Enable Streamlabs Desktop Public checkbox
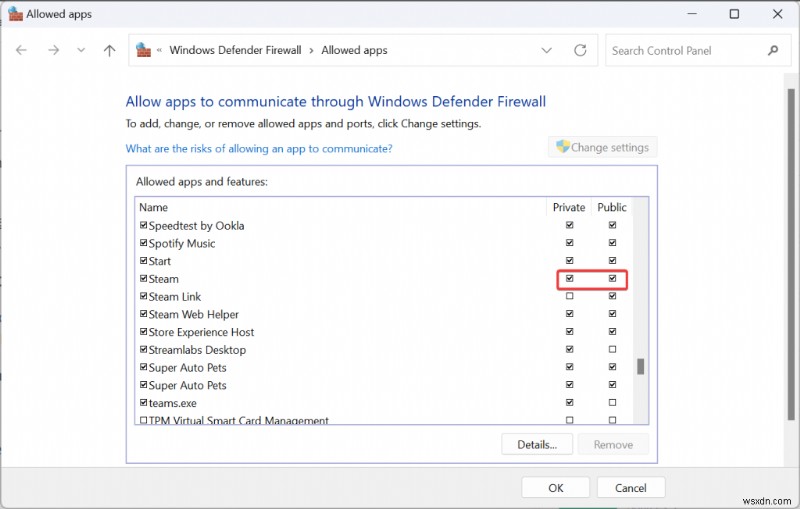The height and width of the screenshot is (509, 800). 612,349
